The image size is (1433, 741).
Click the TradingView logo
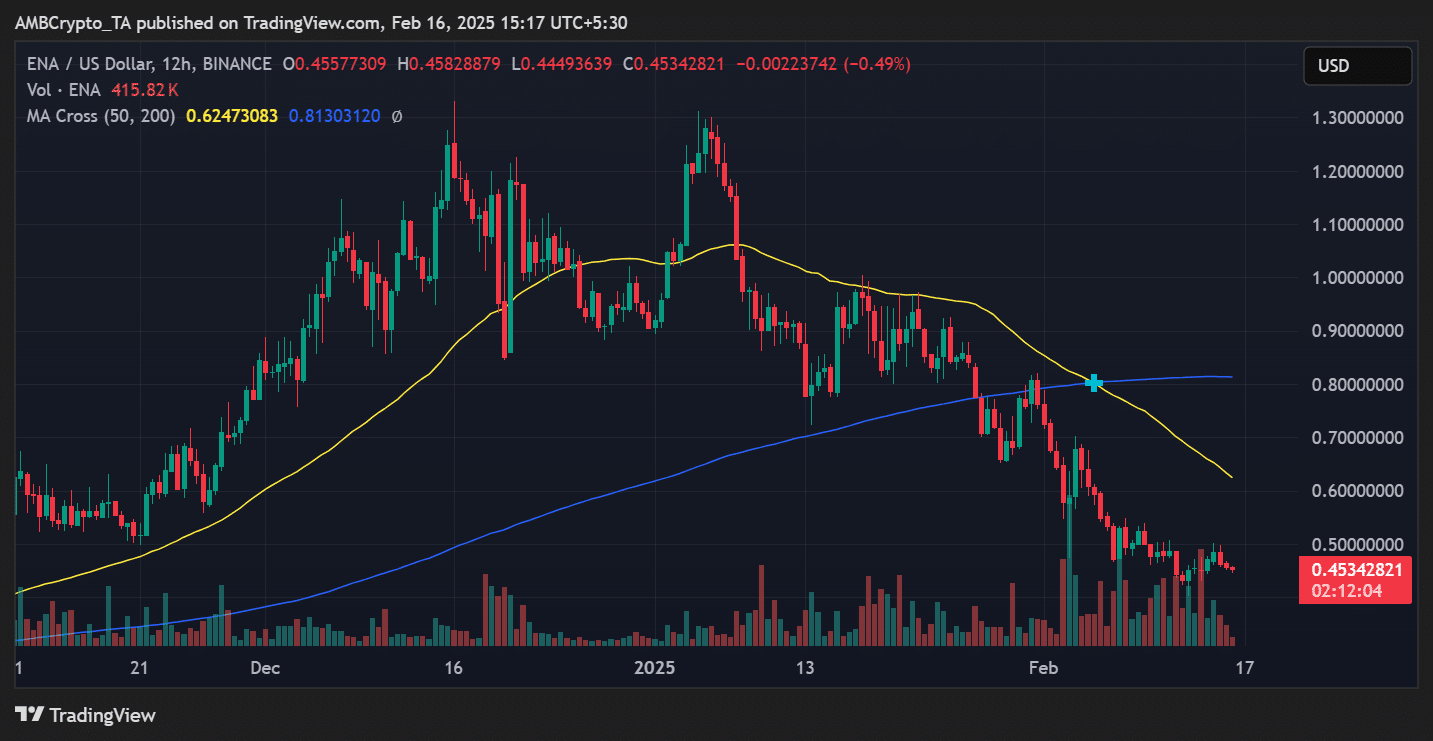86,715
